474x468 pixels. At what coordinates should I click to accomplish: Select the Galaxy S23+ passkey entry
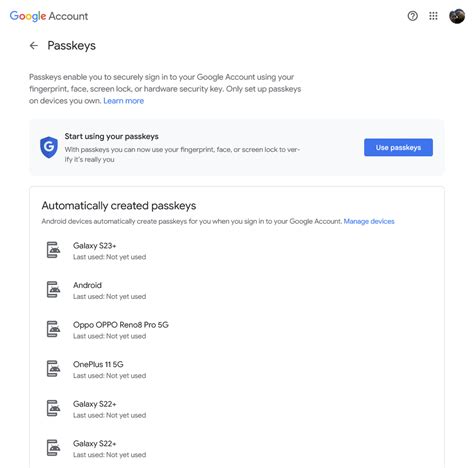coord(237,251)
